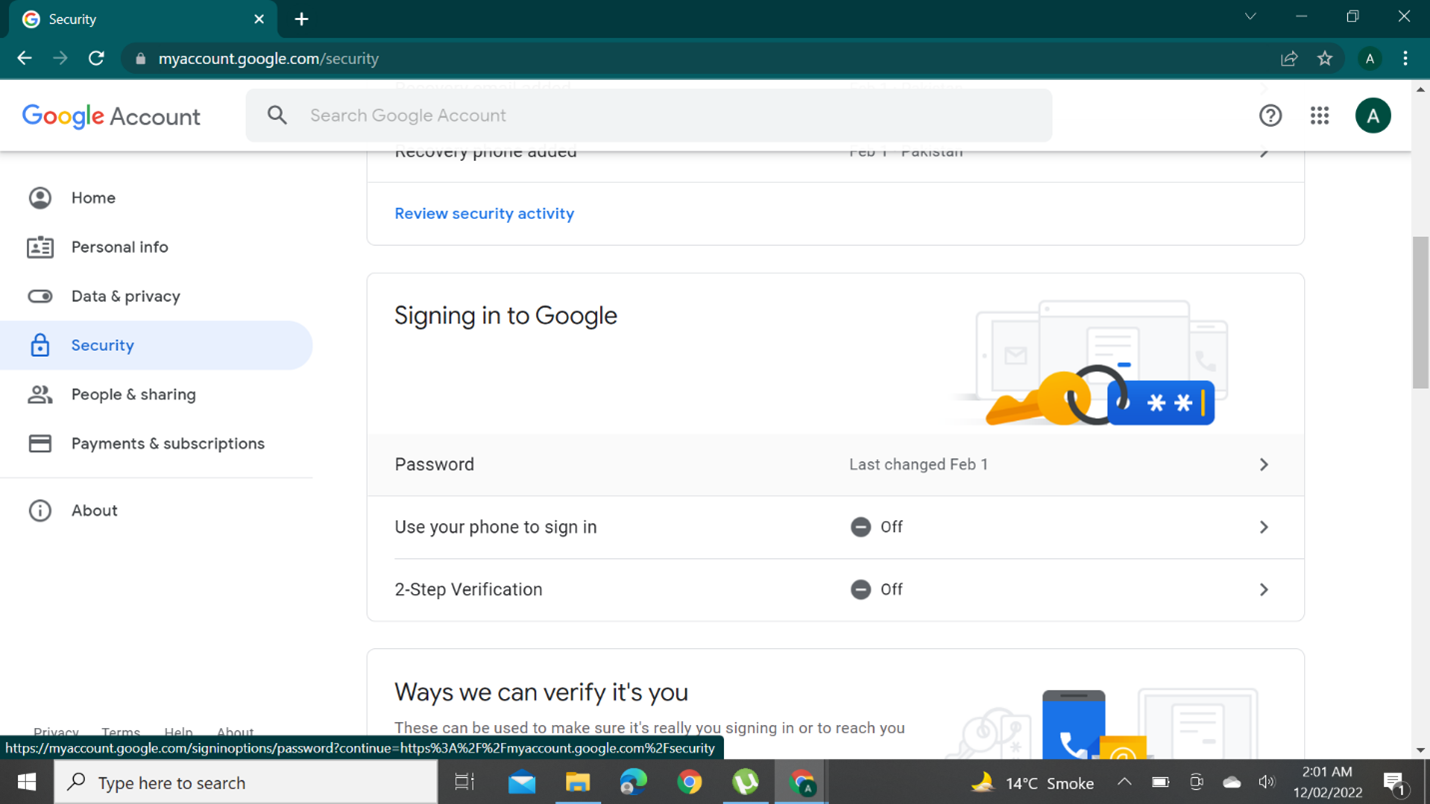
Task: Open the Chrome tab search dropdown
Action: (1250, 17)
